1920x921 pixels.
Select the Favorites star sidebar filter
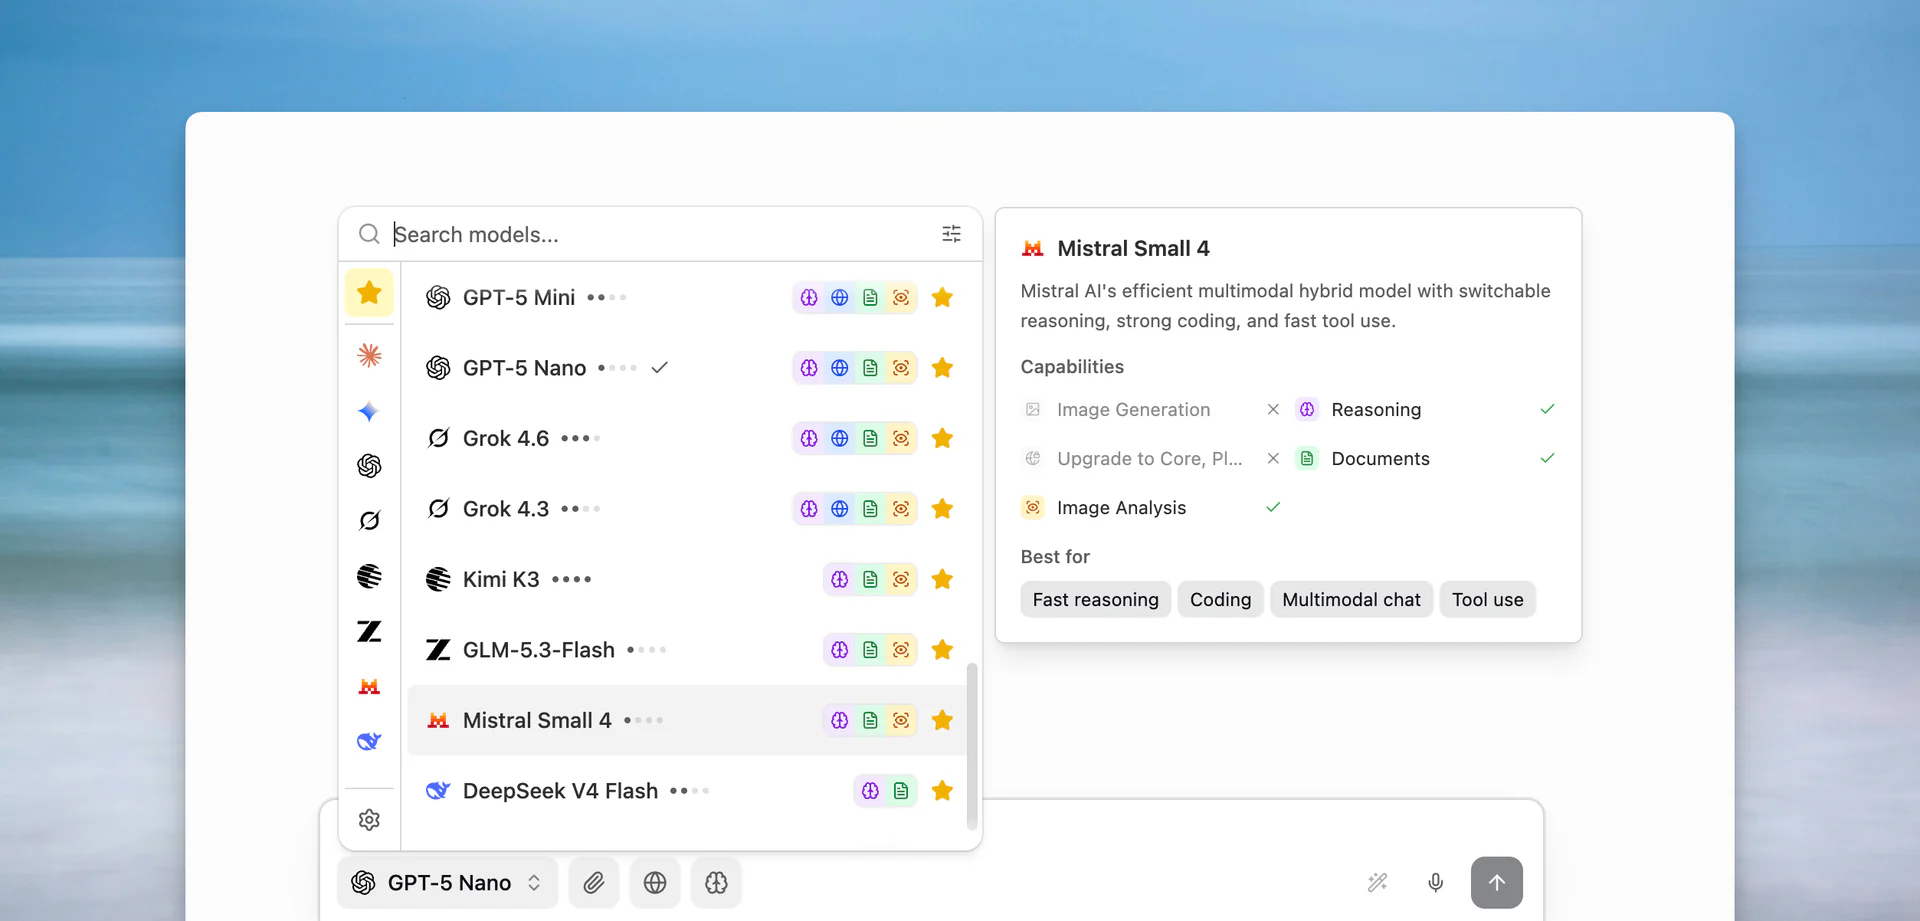coord(369,293)
